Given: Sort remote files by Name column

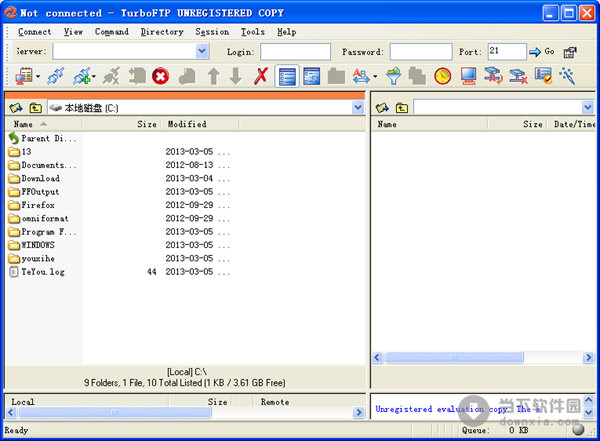Looking at the screenshot, I should (429, 124).
